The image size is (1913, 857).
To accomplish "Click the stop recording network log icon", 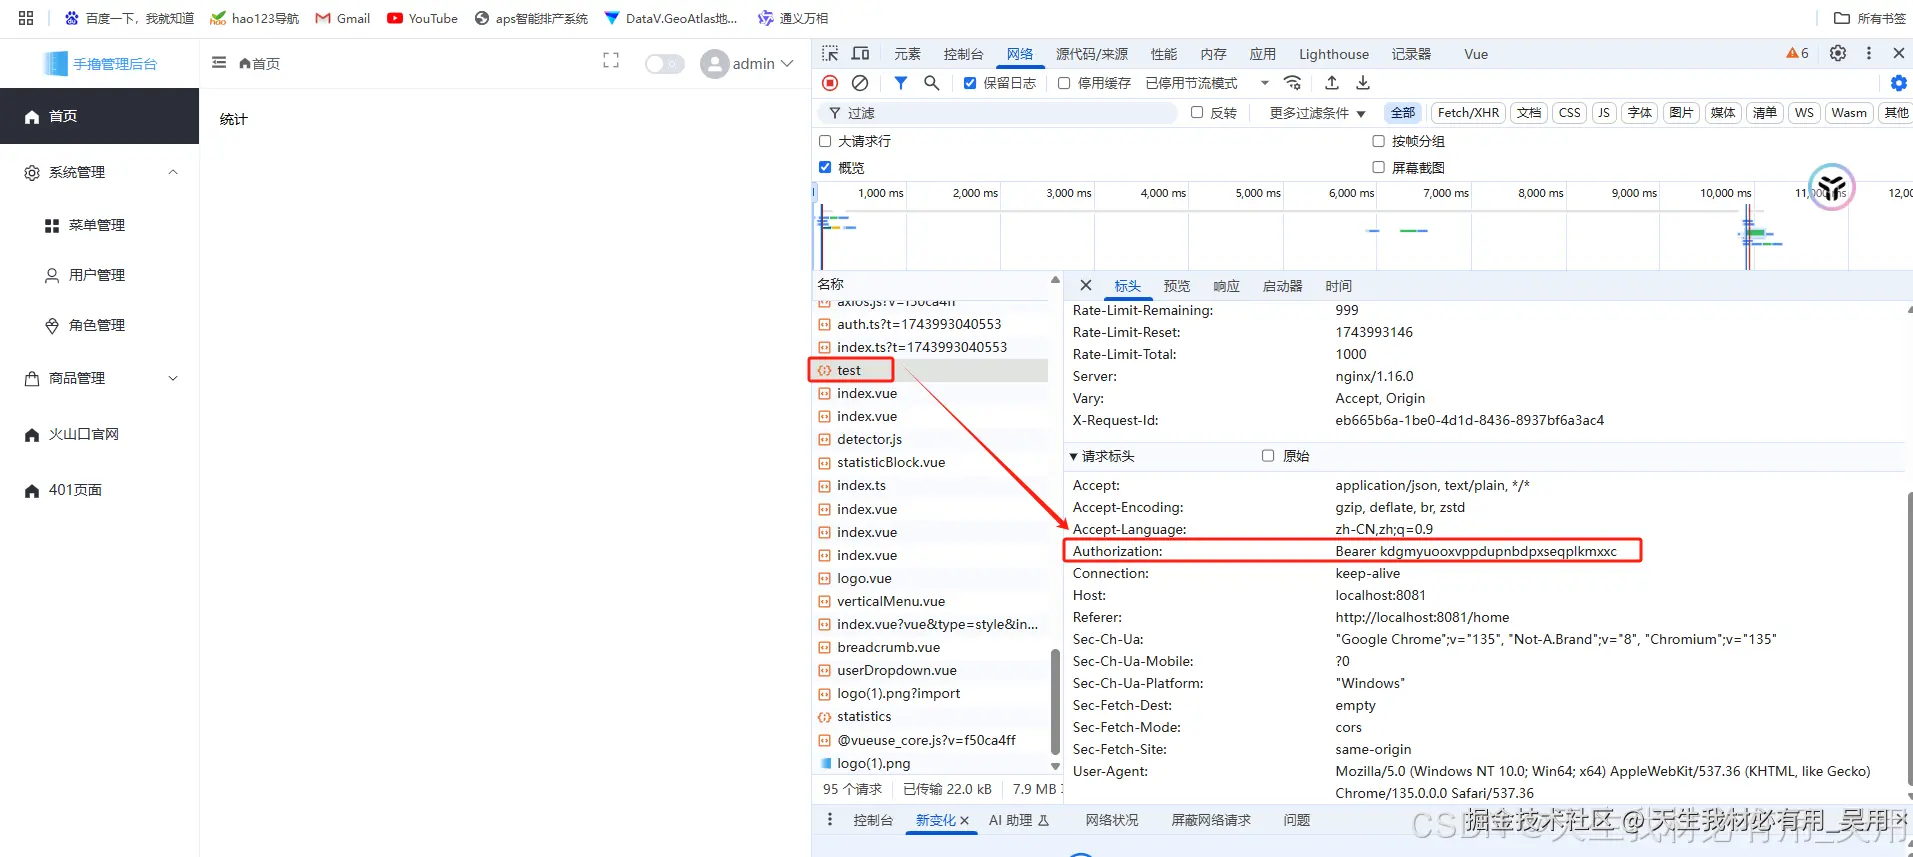I will click(830, 83).
